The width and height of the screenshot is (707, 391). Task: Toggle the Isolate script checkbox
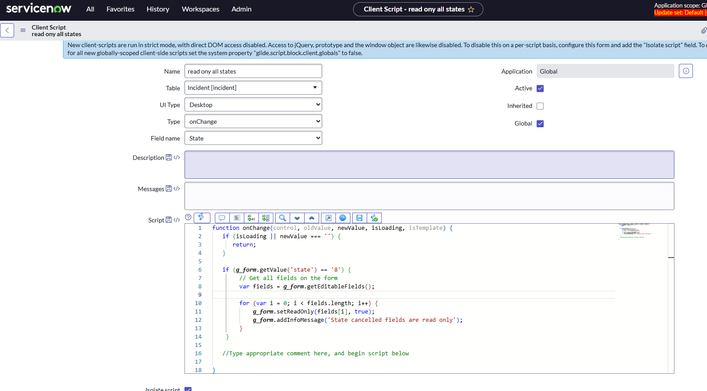tap(188, 389)
